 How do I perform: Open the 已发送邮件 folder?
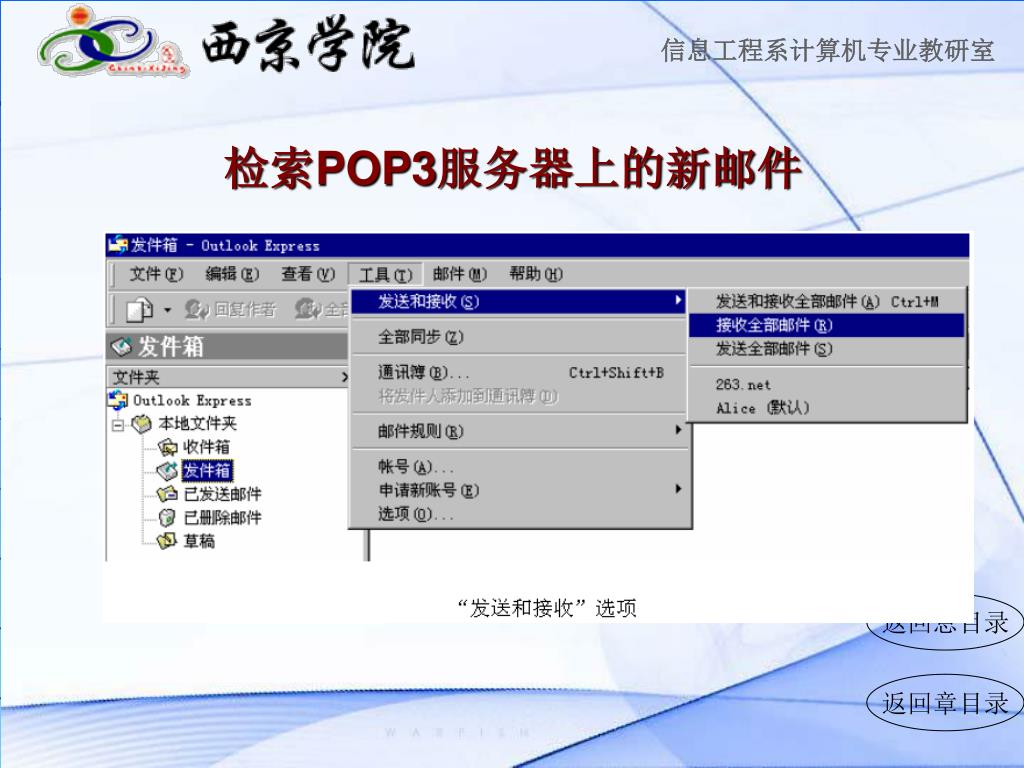pyautogui.click(x=223, y=494)
